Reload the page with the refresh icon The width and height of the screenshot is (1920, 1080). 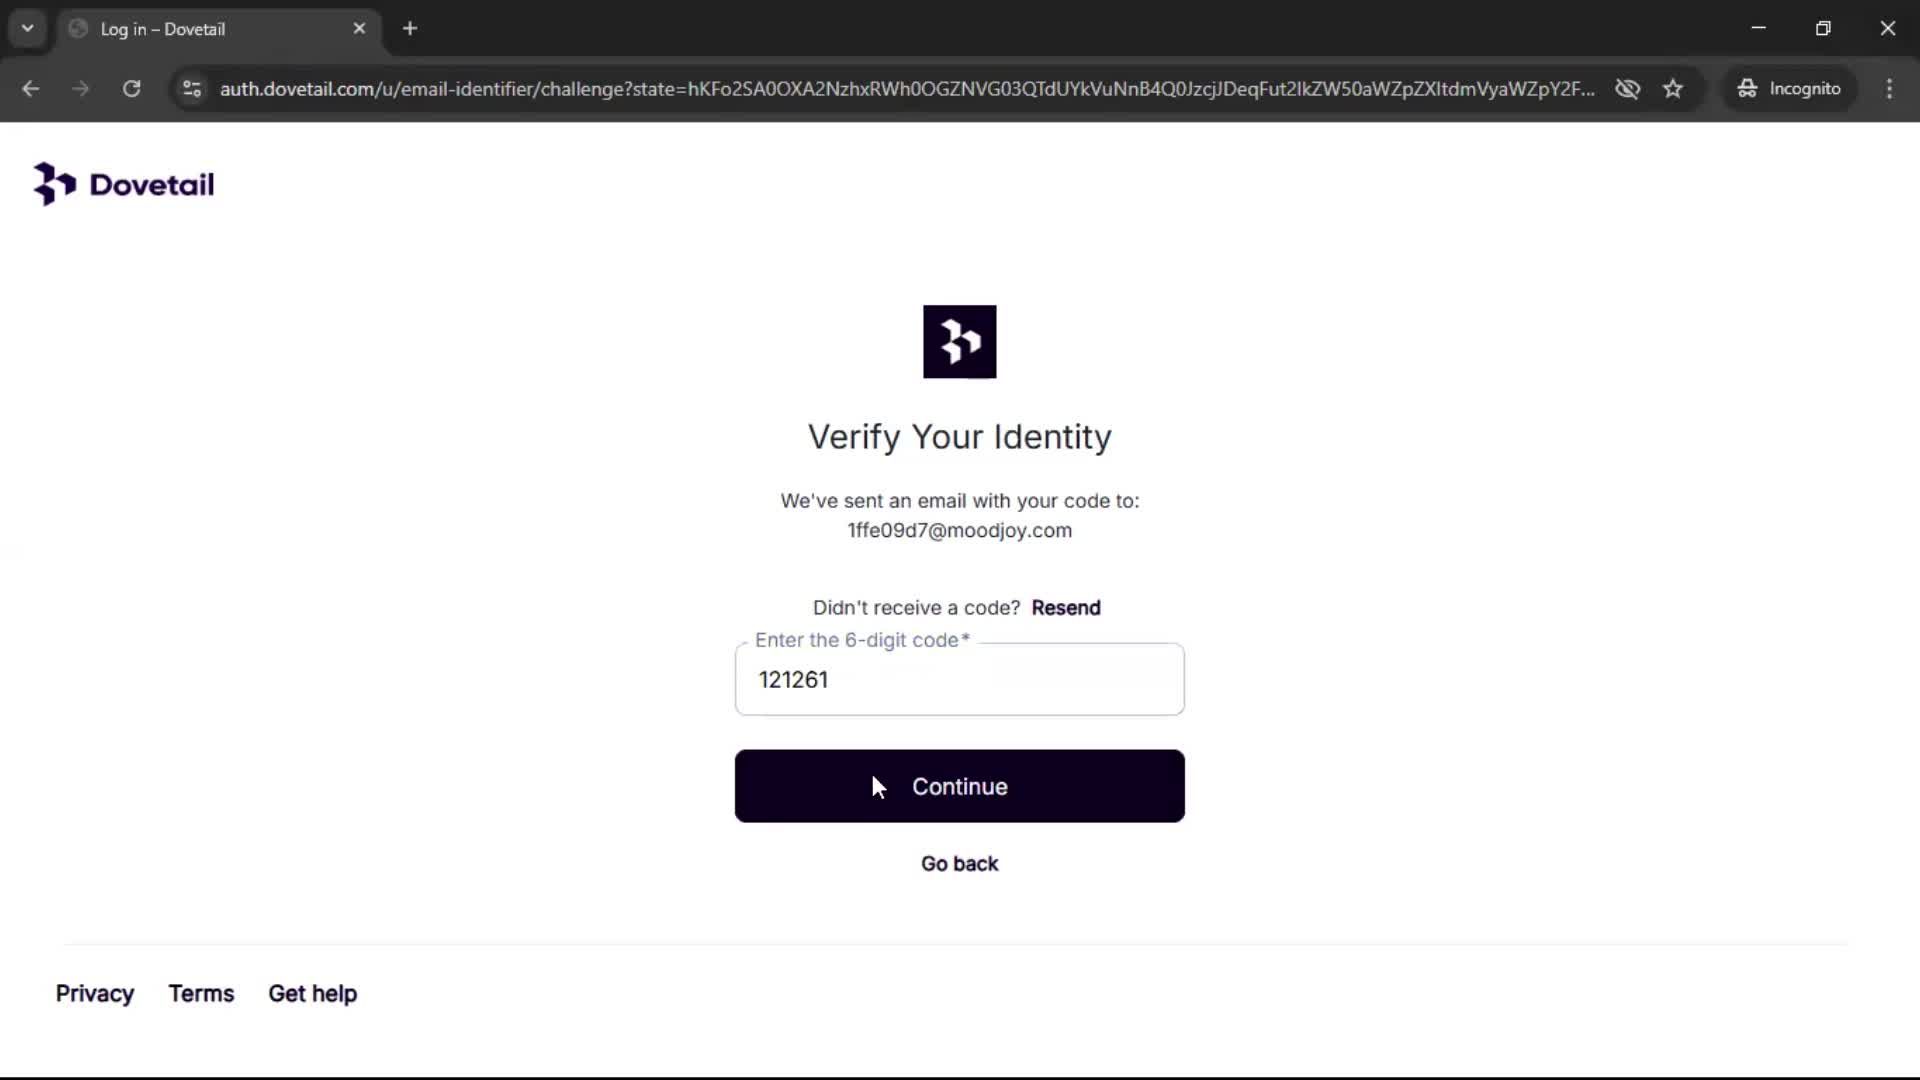[x=131, y=89]
